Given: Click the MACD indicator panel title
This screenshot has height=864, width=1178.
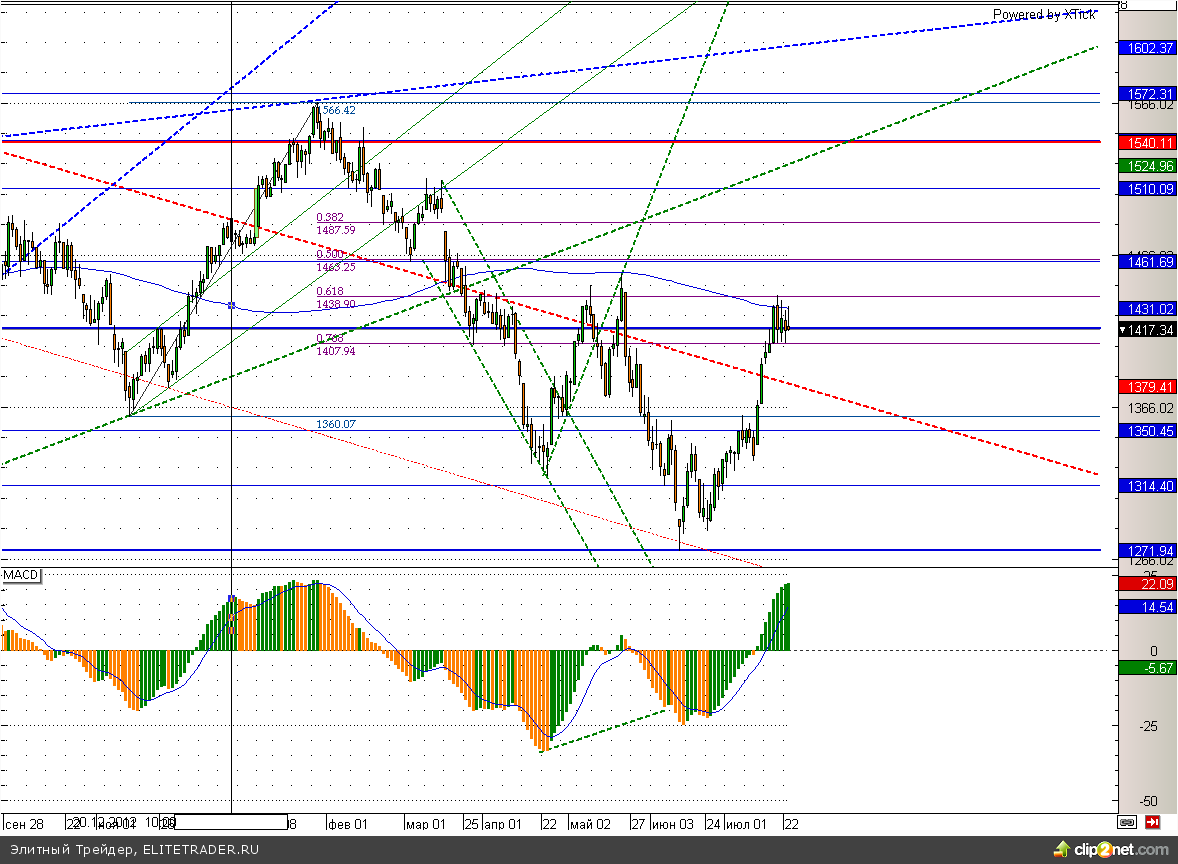Looking at the screenshot, I should click(x=21, y=576).
